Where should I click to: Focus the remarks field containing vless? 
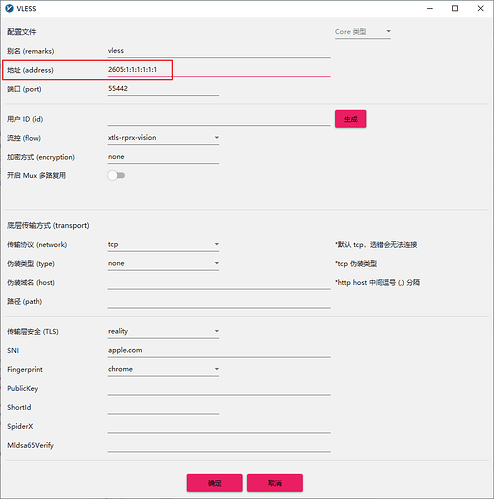tap(219, 51)
